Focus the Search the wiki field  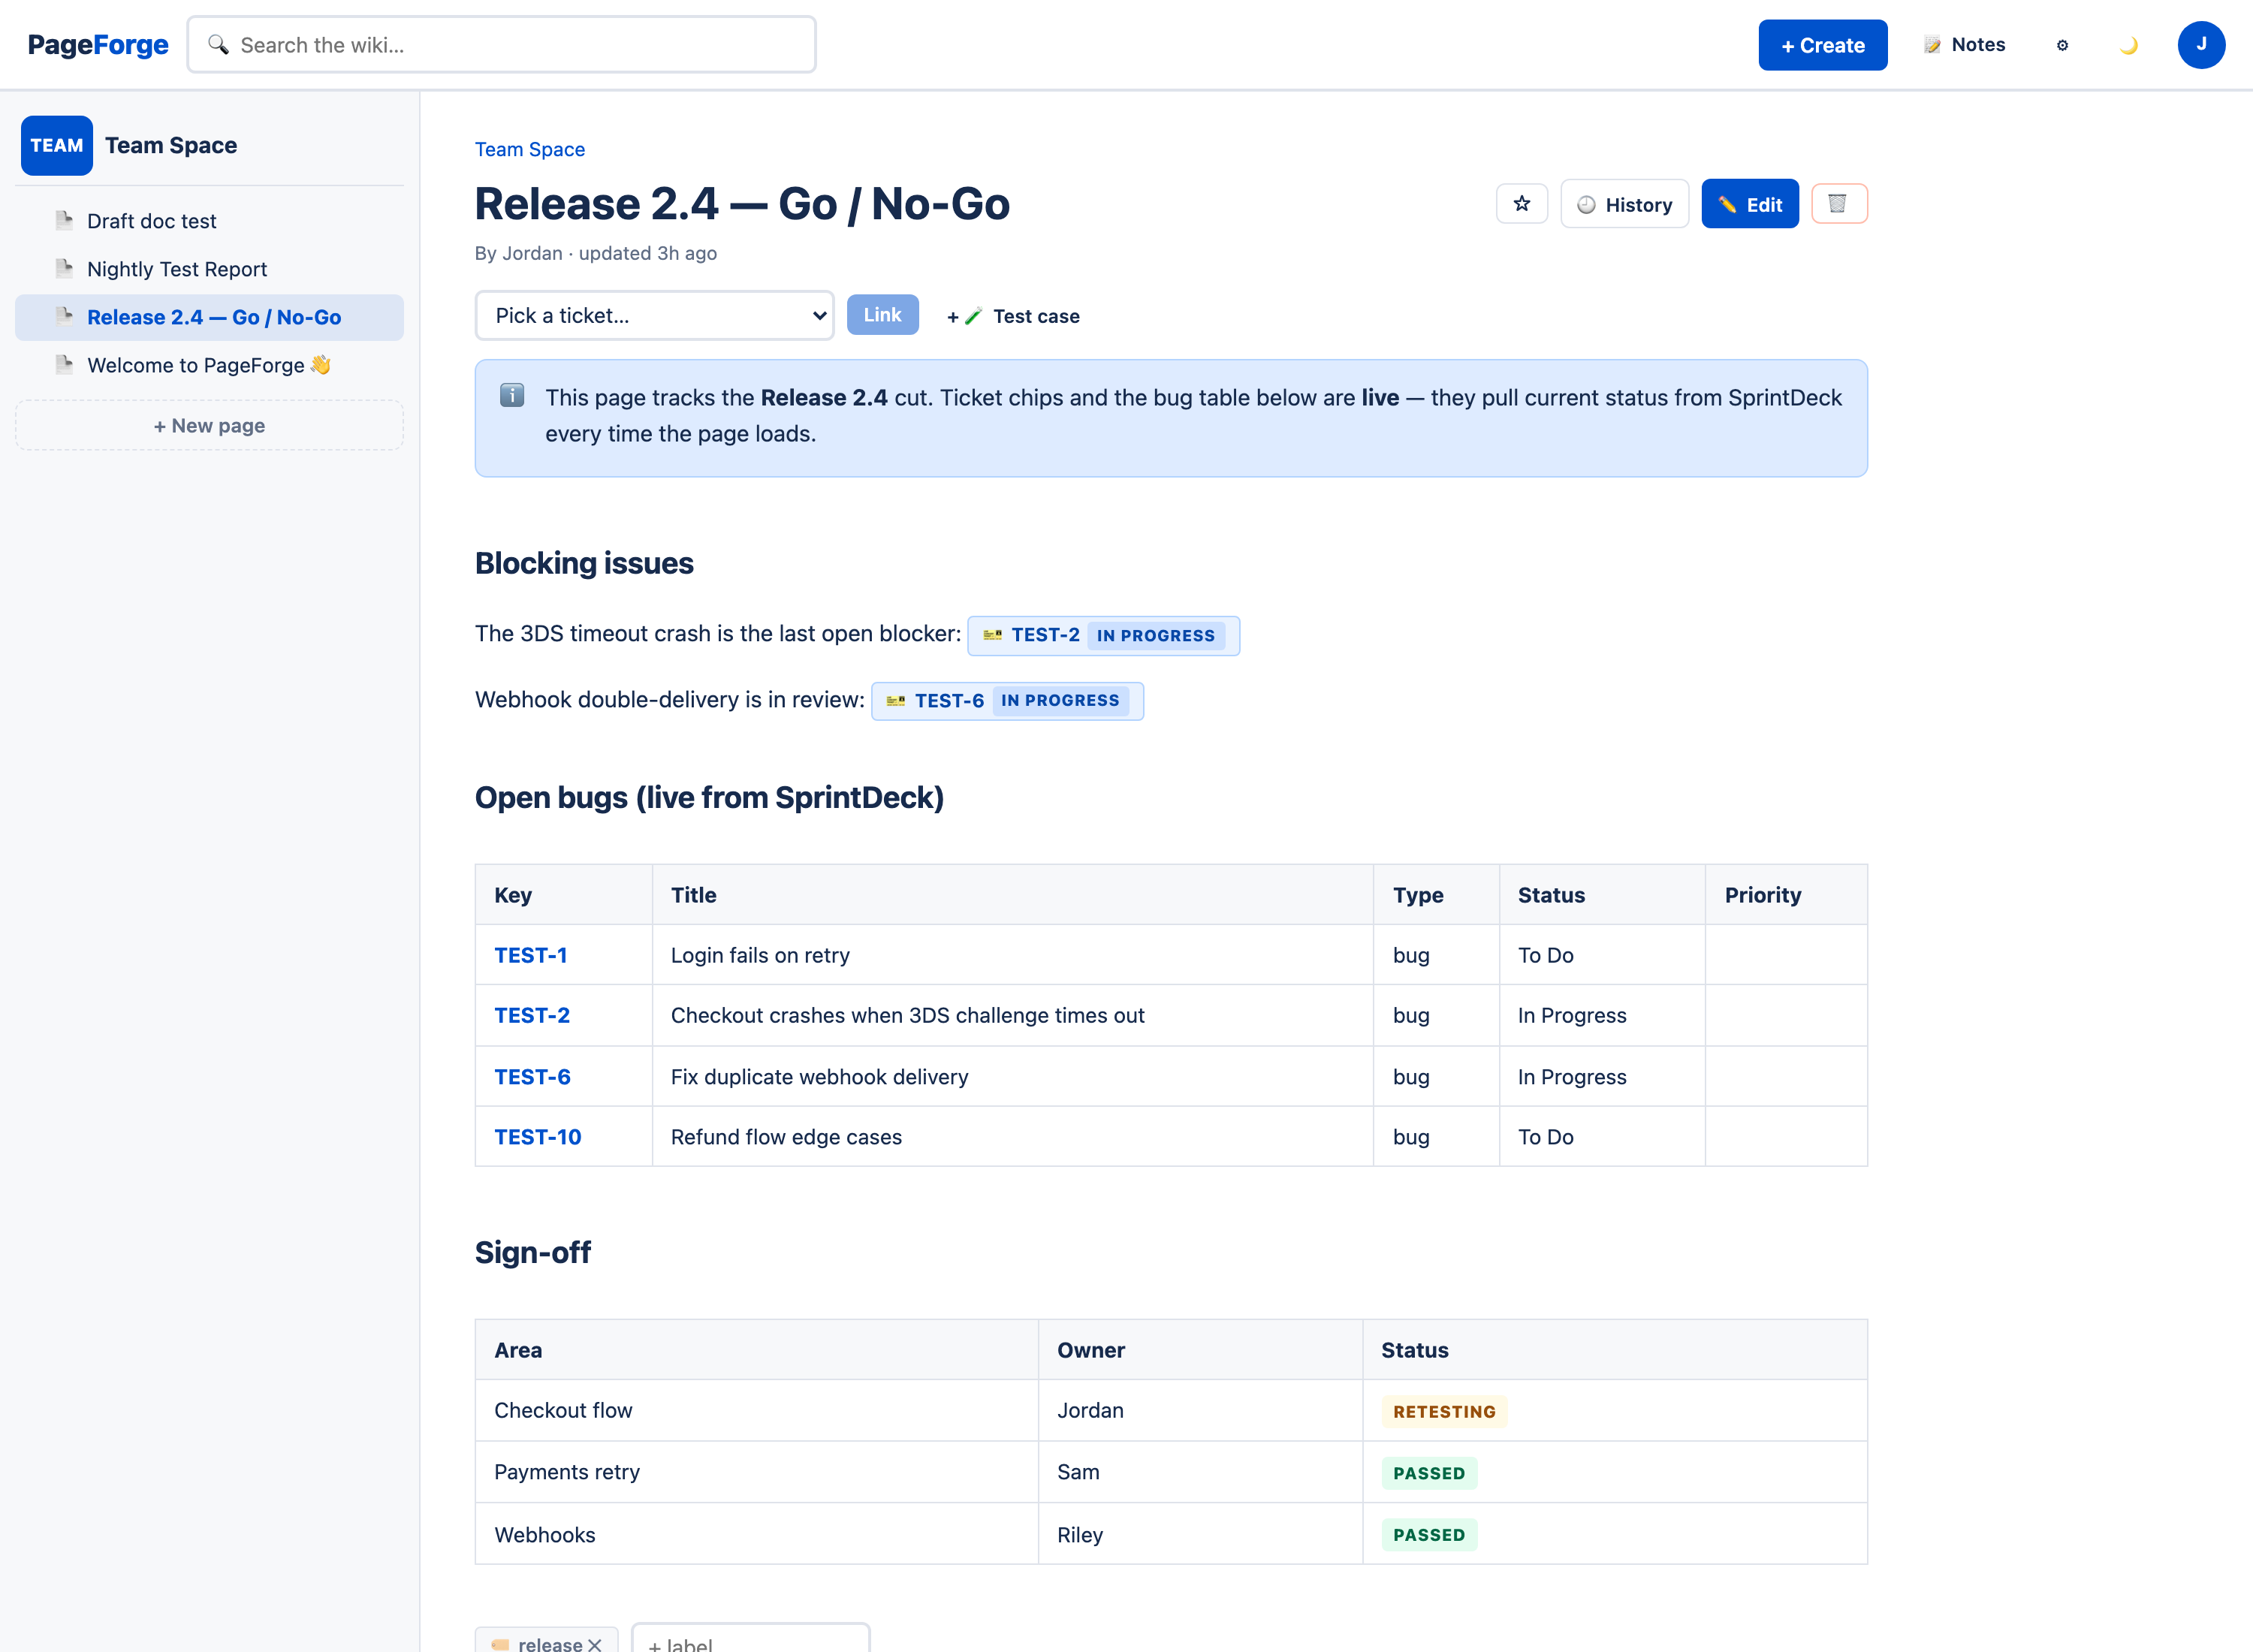[x=502, y=45]
